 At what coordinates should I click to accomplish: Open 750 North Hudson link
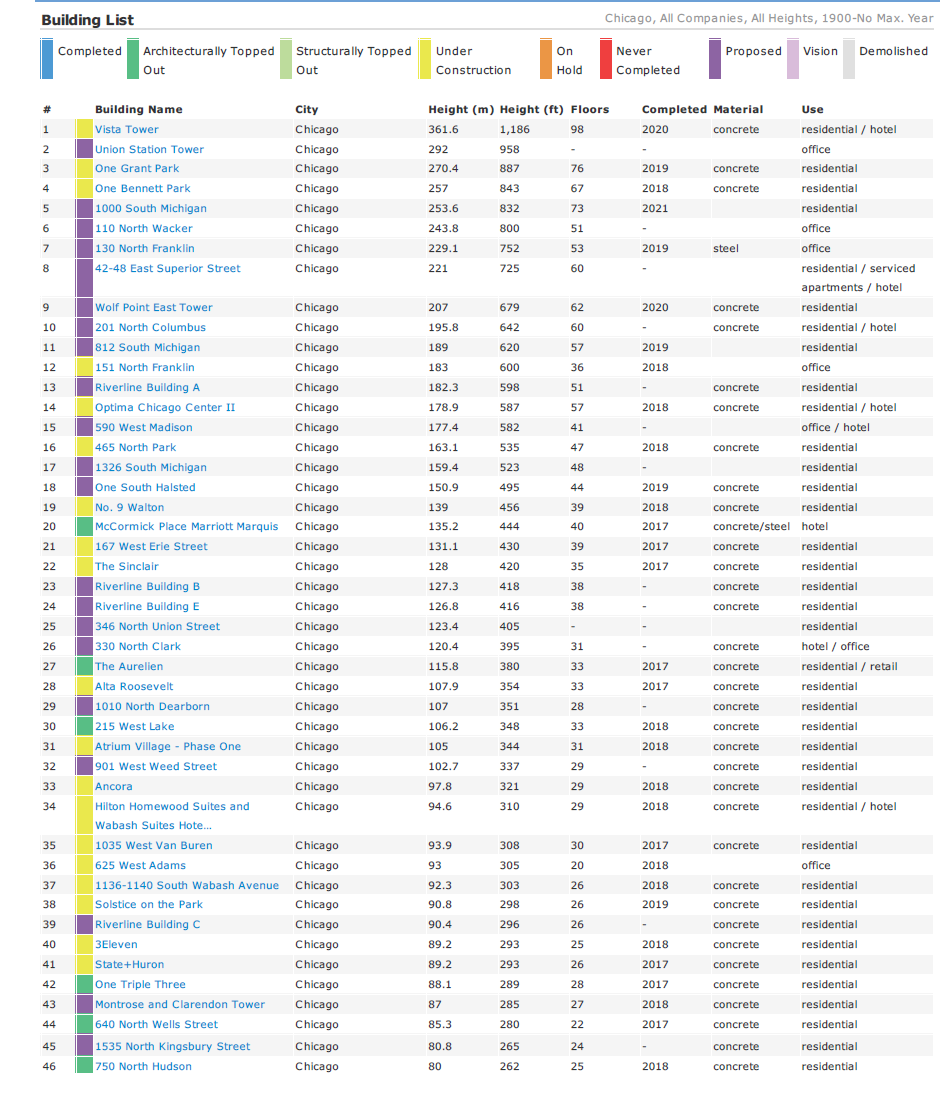(143, 1067)
